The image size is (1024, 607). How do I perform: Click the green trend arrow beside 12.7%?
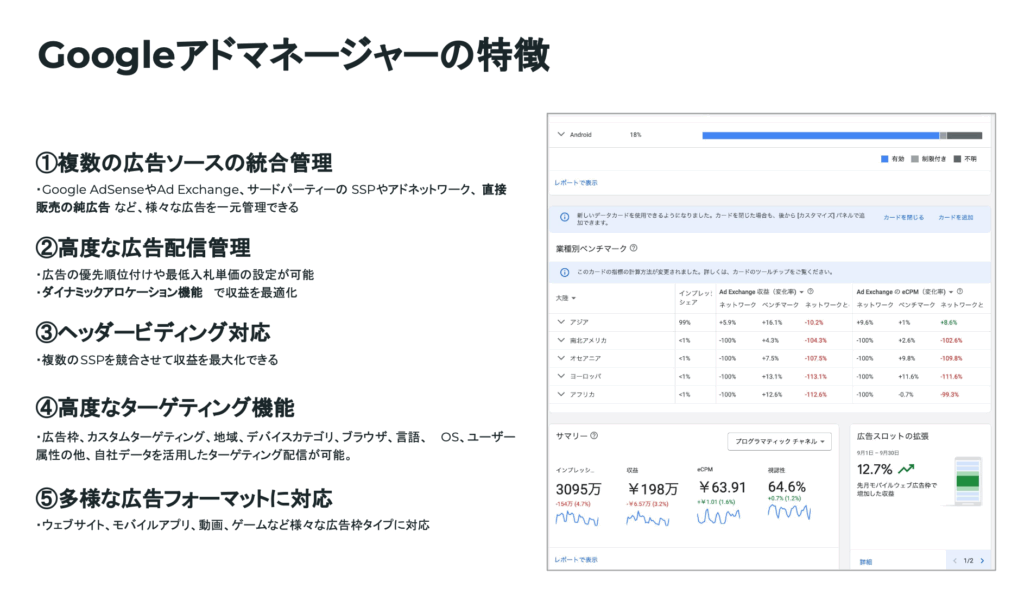coord(906,468)
